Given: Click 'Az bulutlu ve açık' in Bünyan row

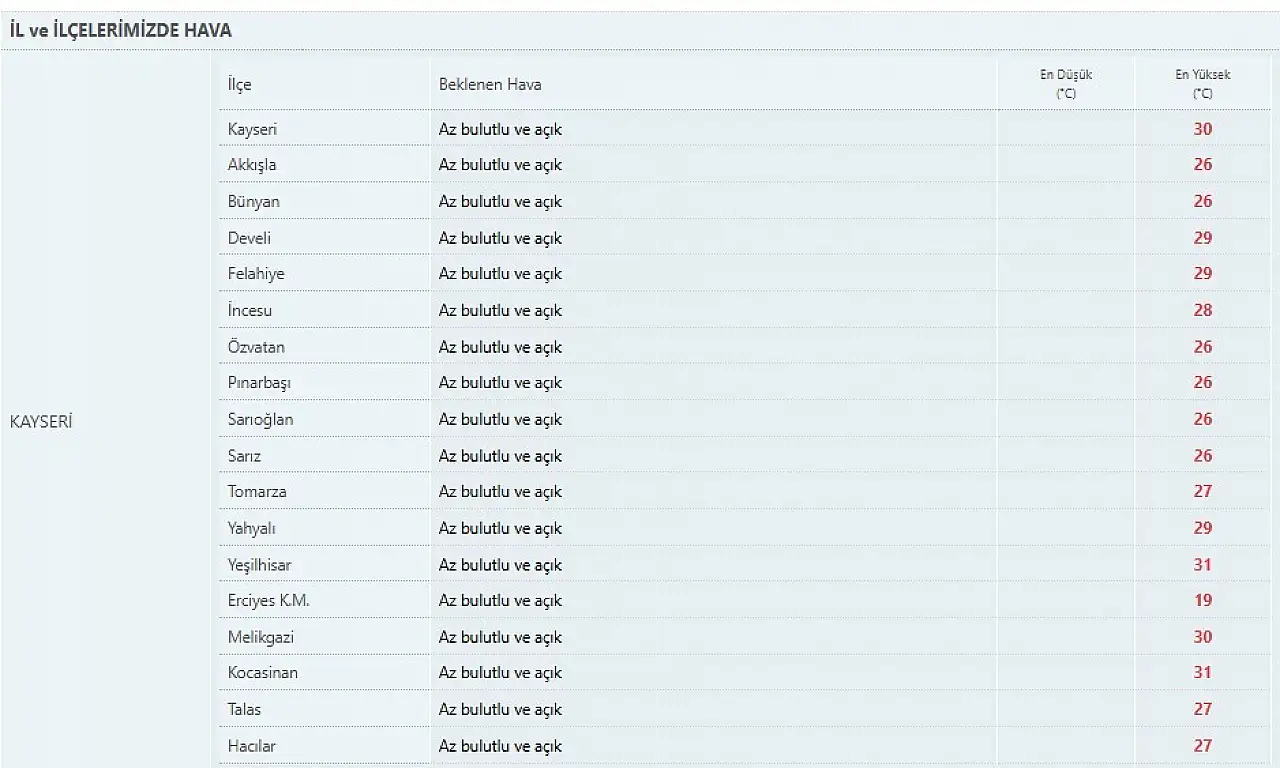Looking at the screenshot, I should click(x=500, y=202).
